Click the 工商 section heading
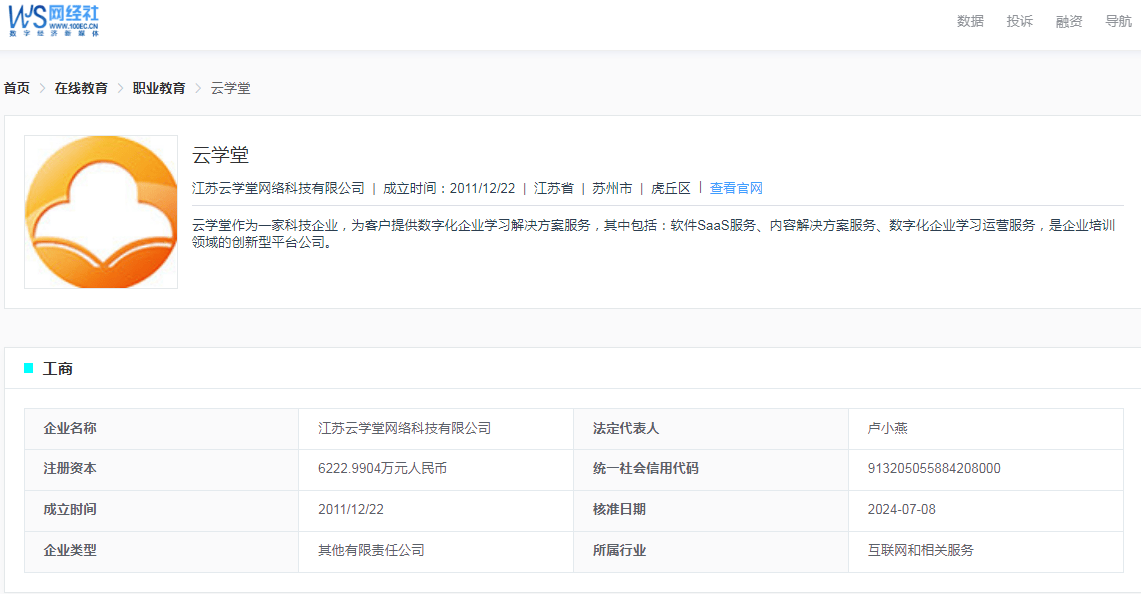The image size is (1141, 594). coord(57,369)
